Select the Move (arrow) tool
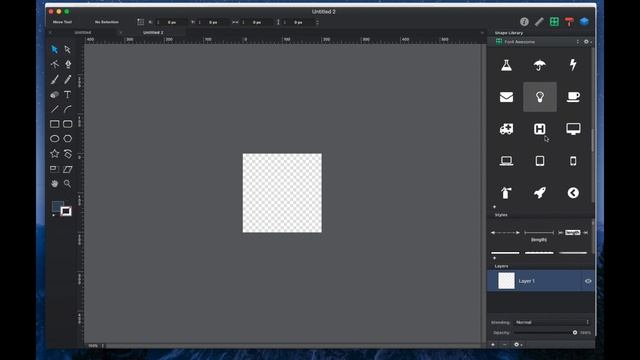Screen dimensions: 640x360 click(54, 49)
